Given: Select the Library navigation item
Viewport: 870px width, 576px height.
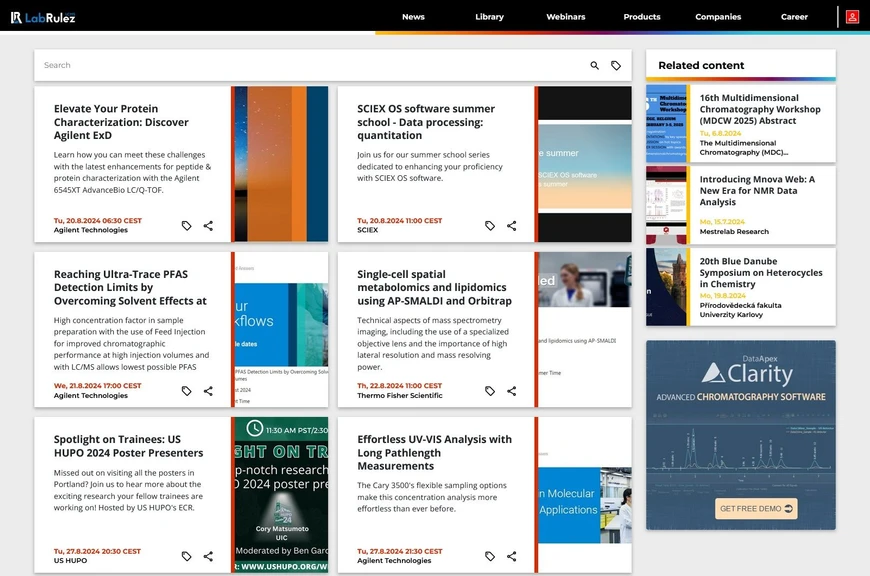Looking at the screenshot, I should [489, 17].
